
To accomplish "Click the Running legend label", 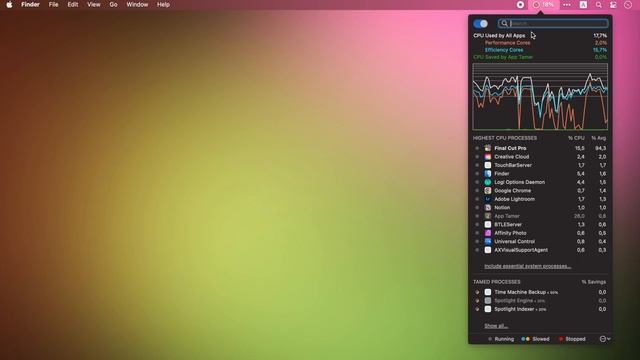I will 504,339.
